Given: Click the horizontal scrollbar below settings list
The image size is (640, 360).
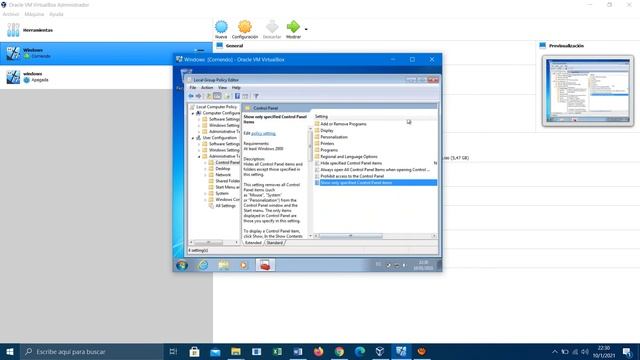Looking at the screenshot, I should pyautogui.click(x=375, y=236).
